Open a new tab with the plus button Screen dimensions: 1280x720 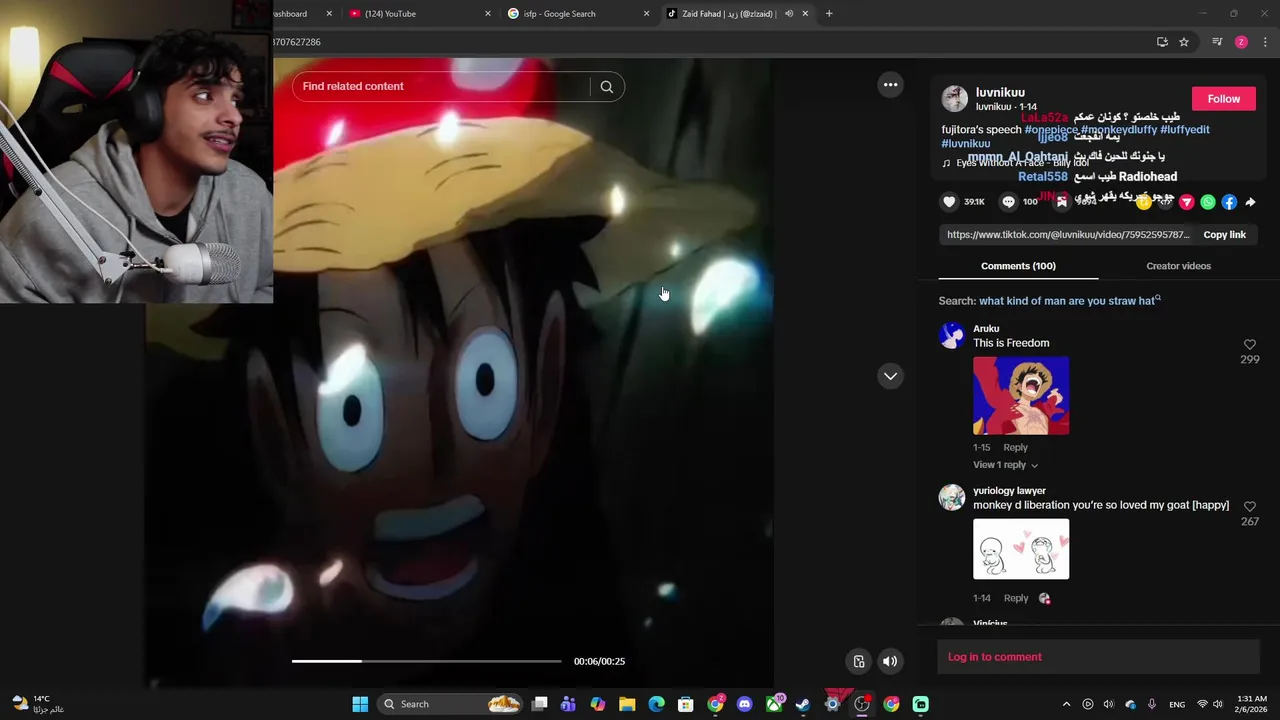(829, 14)
